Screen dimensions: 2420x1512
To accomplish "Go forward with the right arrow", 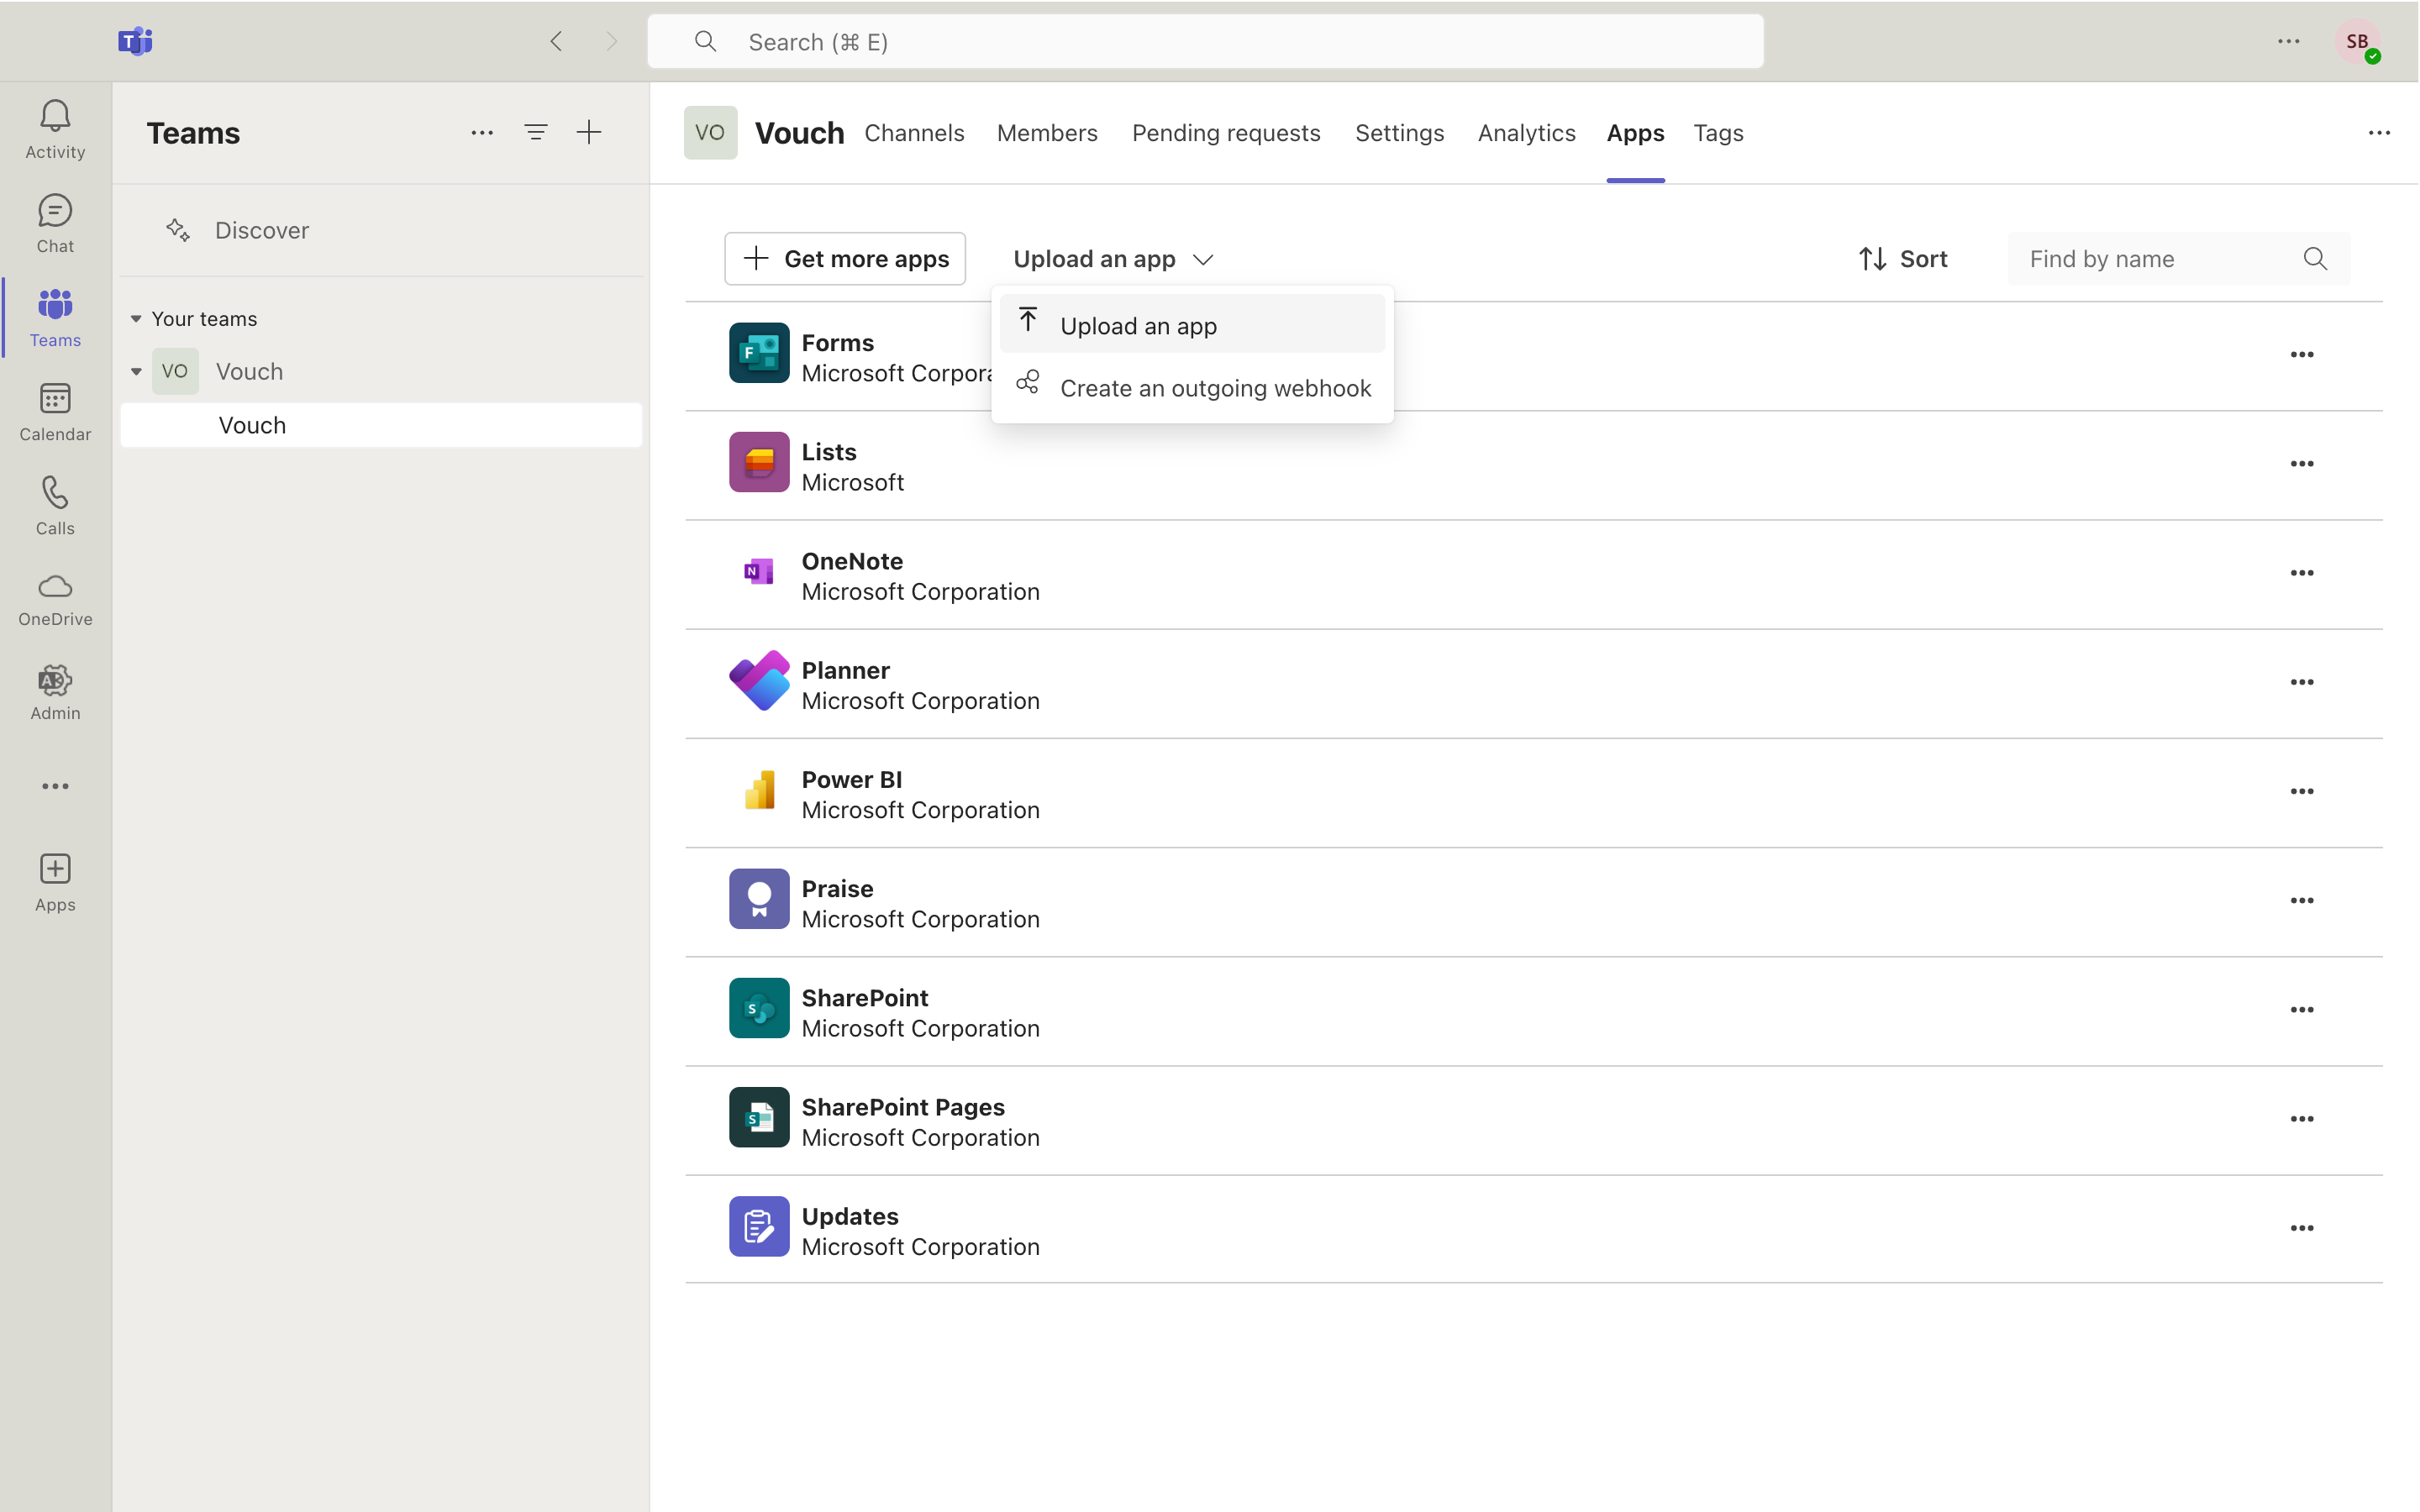I will point(611,41).
